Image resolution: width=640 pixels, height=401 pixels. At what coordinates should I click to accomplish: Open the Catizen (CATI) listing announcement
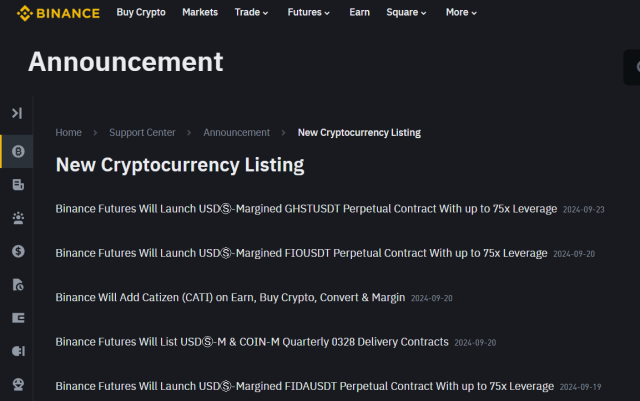230,297
